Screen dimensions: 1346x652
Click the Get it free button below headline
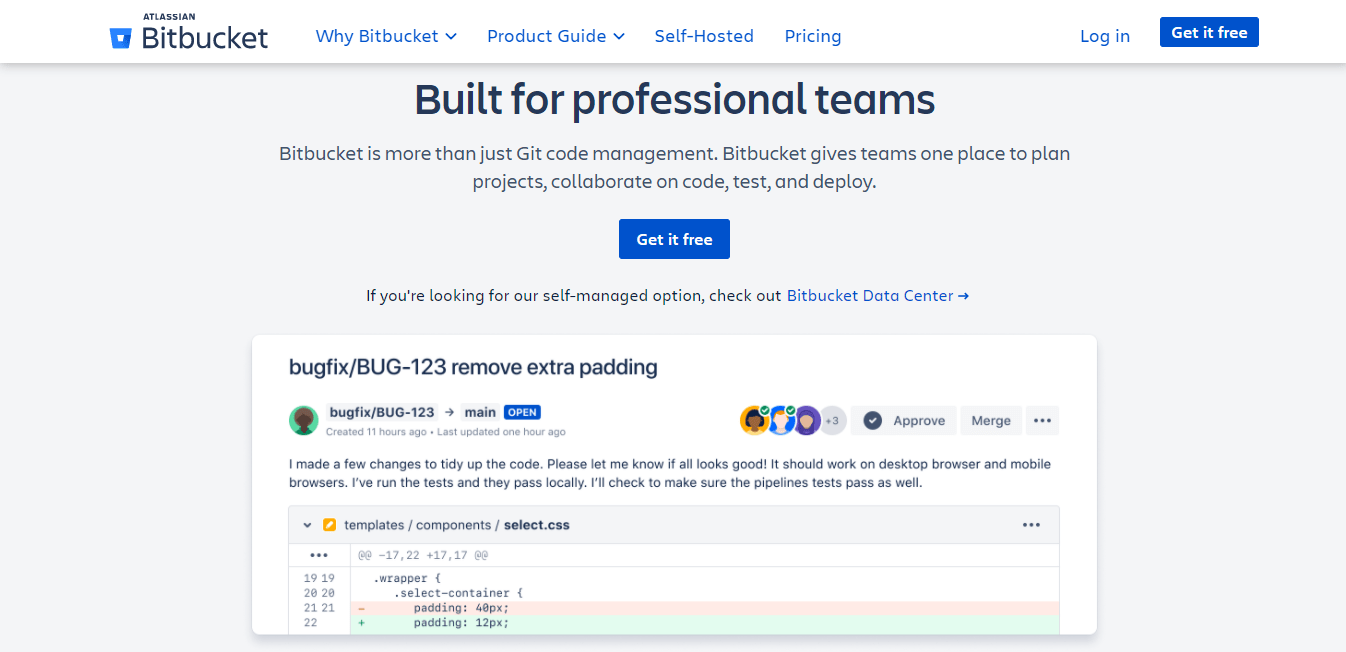[x=674, y=239]
